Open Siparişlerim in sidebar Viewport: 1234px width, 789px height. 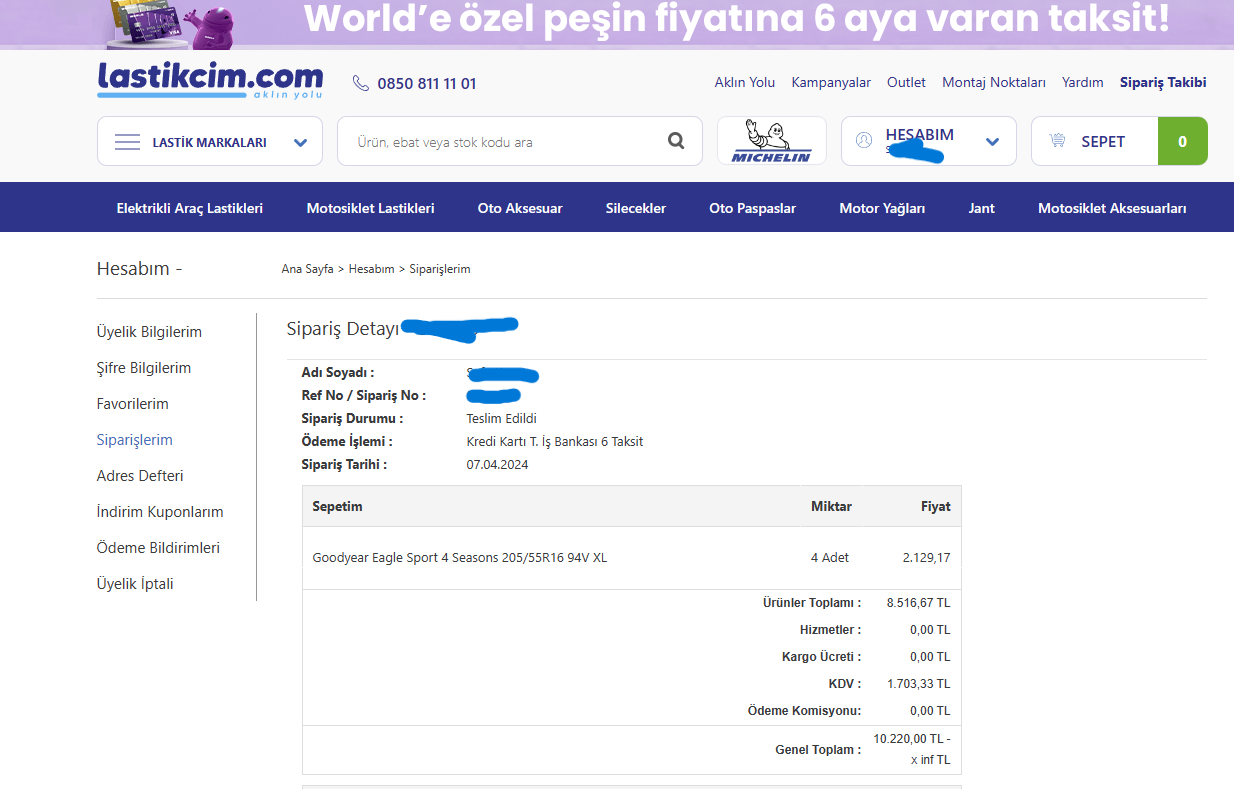(x=134, y=440)
